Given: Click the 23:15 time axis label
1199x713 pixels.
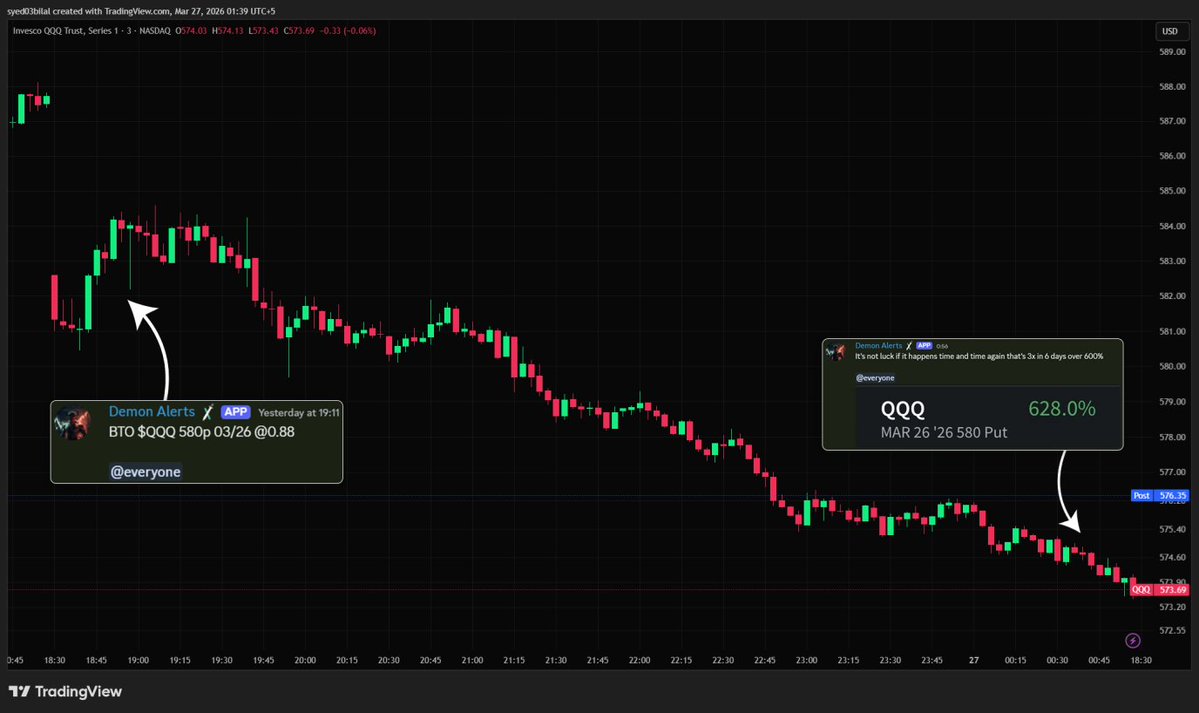Looking at the screenshot, I should point(848,660).
